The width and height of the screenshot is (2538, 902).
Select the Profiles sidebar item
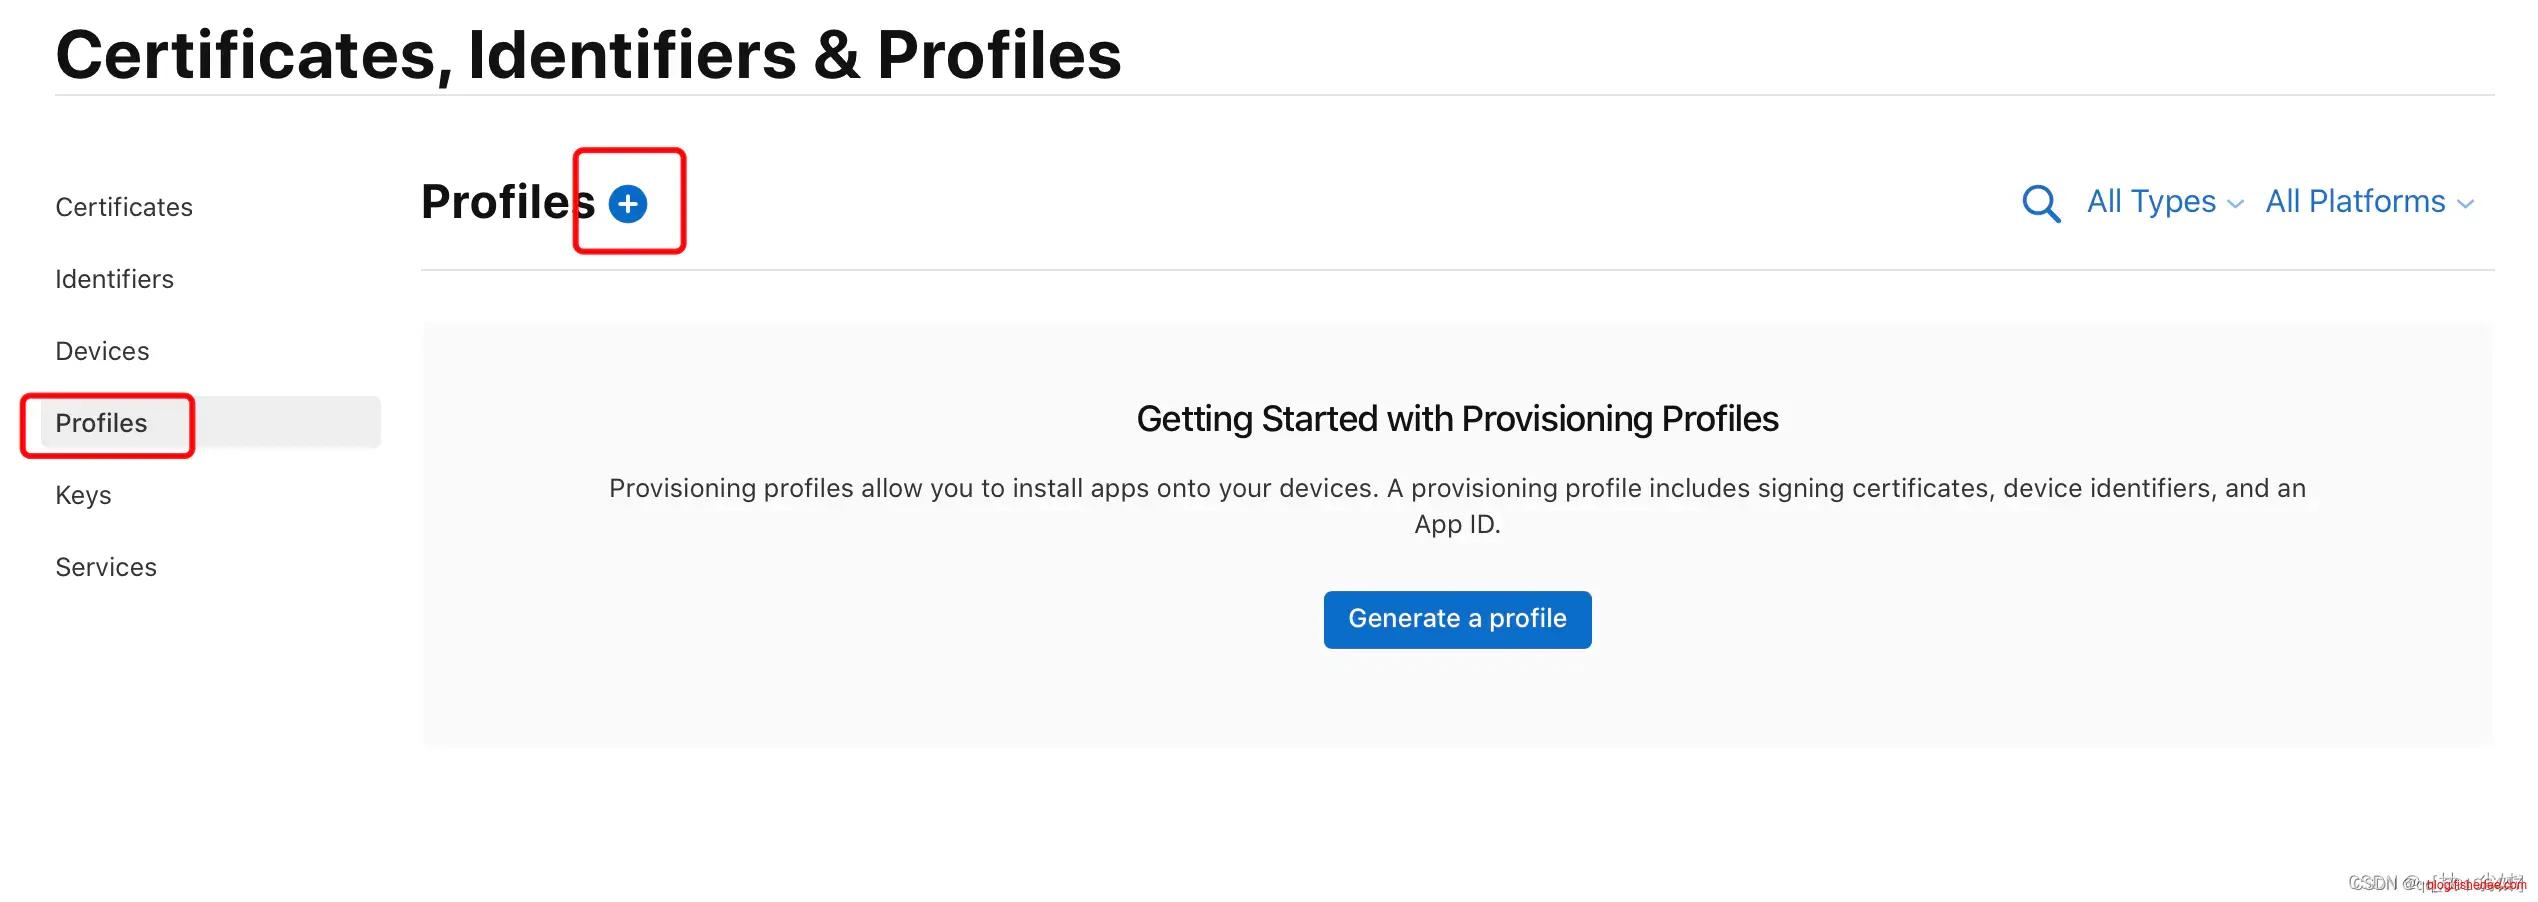click(x=101, y=423)
